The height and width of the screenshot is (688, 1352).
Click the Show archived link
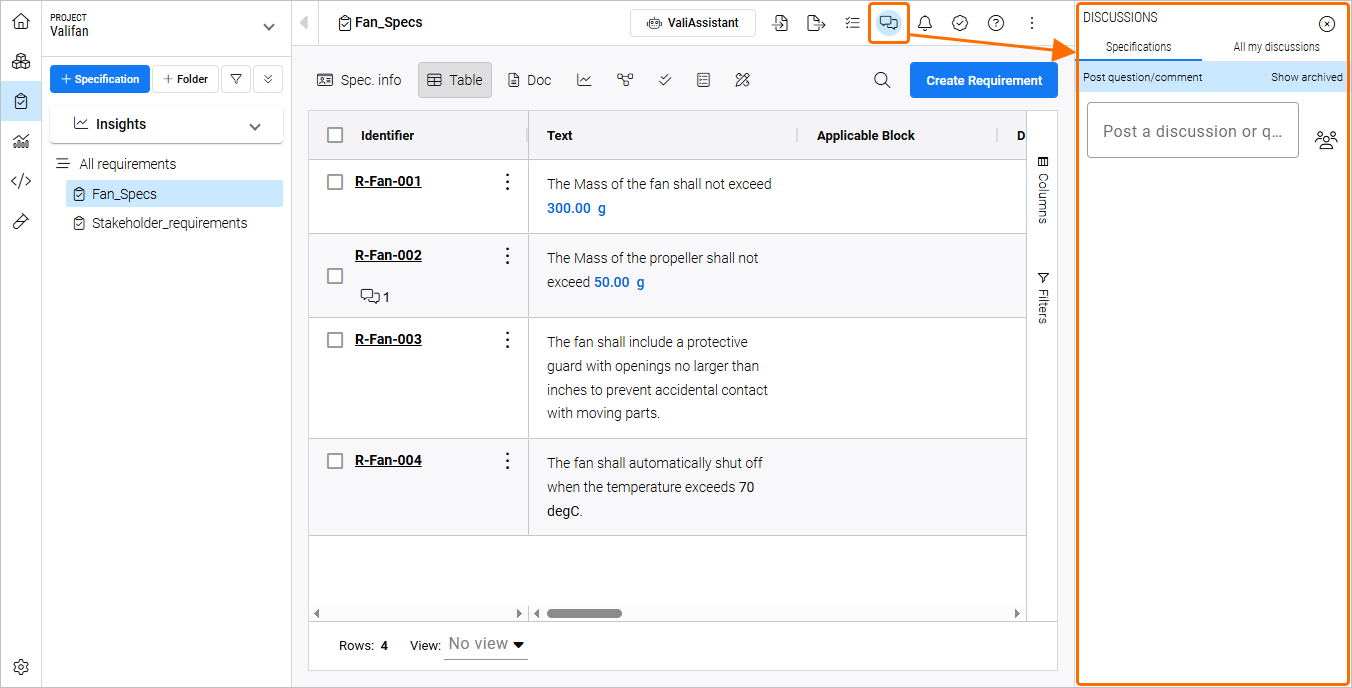click(1307, 77)
